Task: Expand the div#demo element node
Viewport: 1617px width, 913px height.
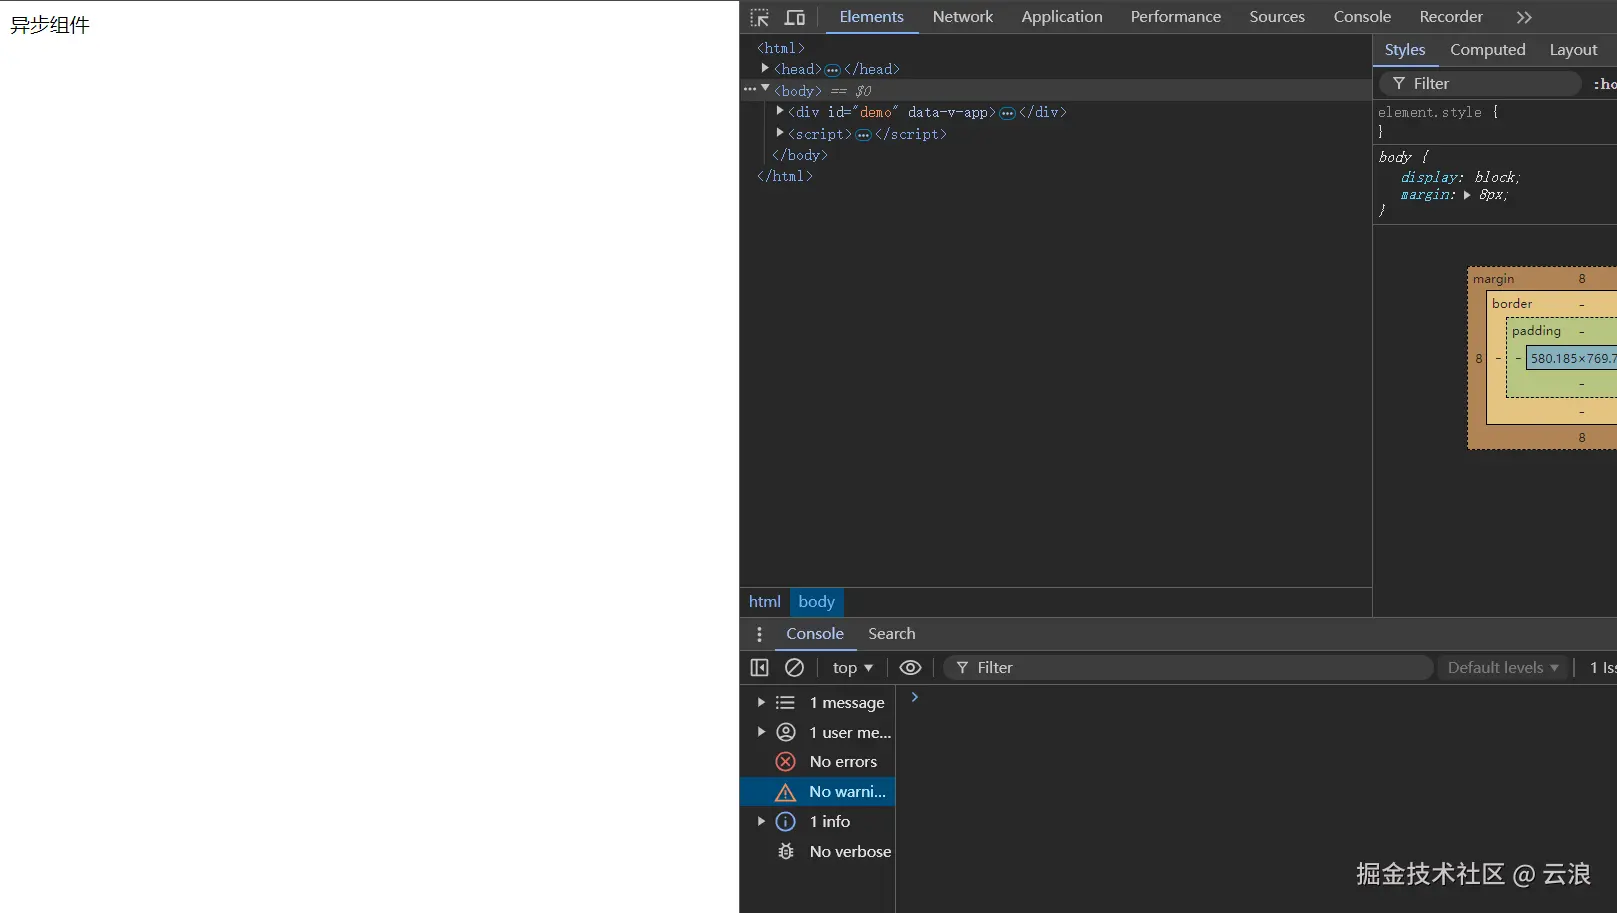Action: point(780,111)
